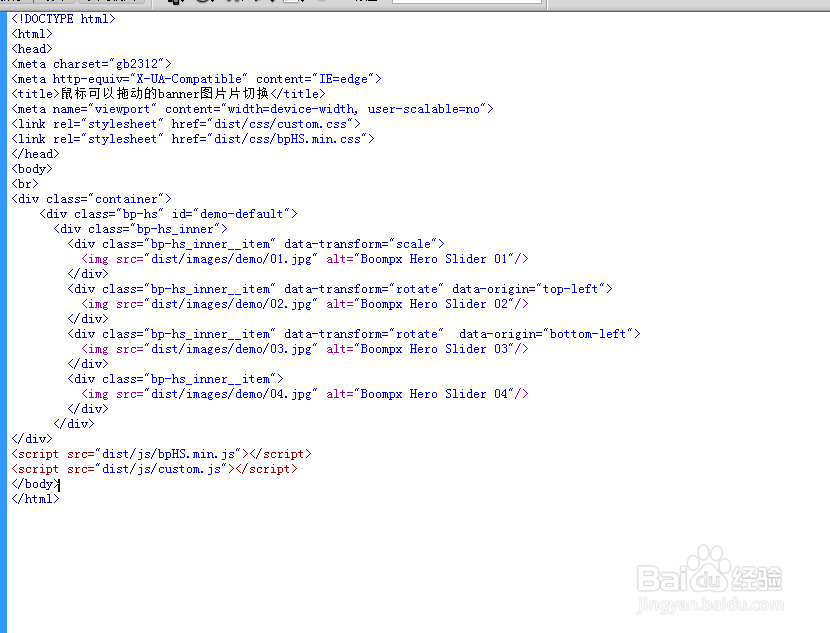Viewport: 830px width, 633px height.
Task: Click the "user-scalable=no" attribute text
Action: tap(424, 109)
